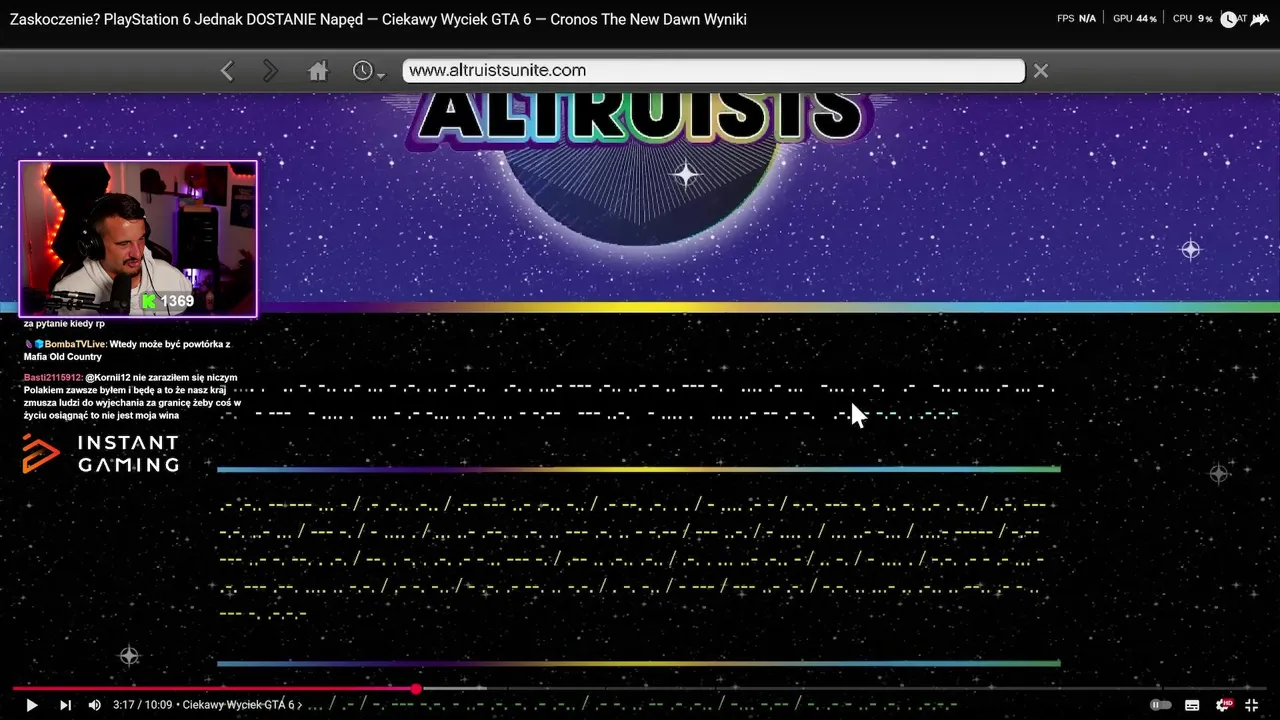Image resolution: width=1280 pixels, height=720 pixels.
Task: Click the Watch Later clock icon
Action: [x=1228, y=19]
